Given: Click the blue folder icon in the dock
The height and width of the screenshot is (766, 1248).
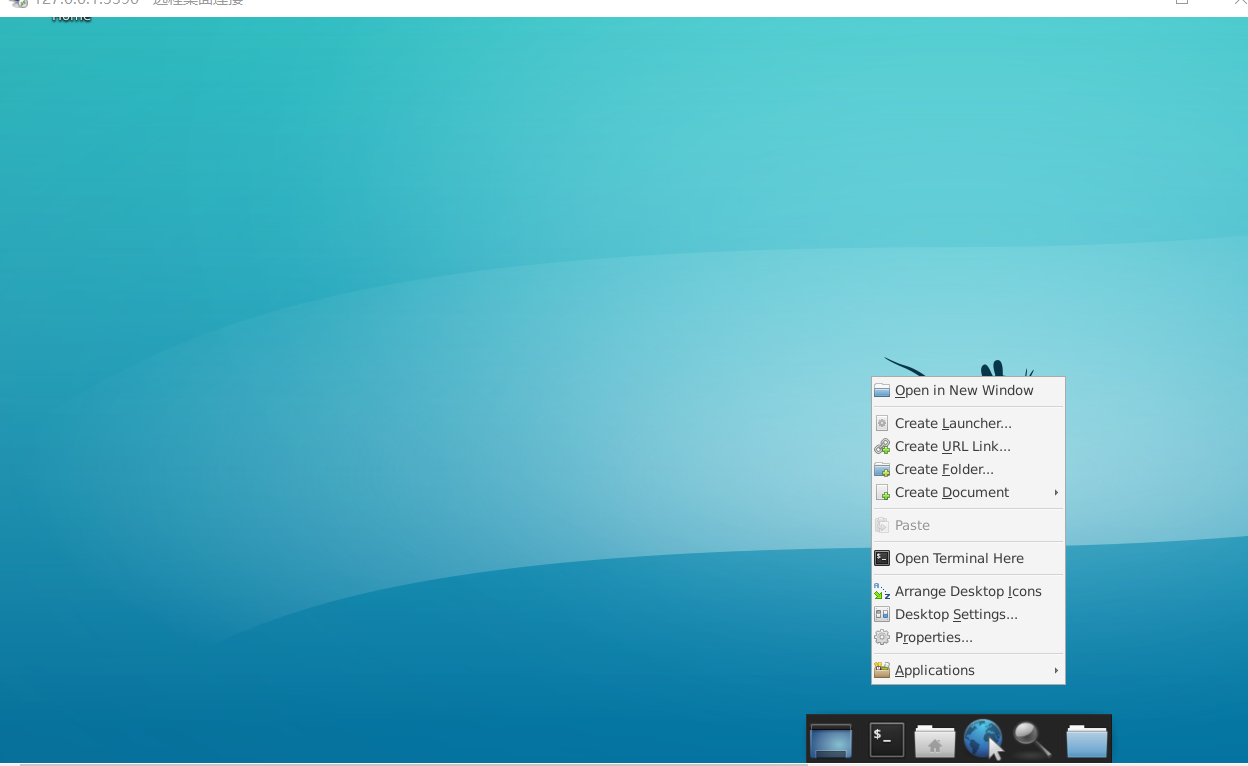Looking at the screenshot, I should (1087, 741).
